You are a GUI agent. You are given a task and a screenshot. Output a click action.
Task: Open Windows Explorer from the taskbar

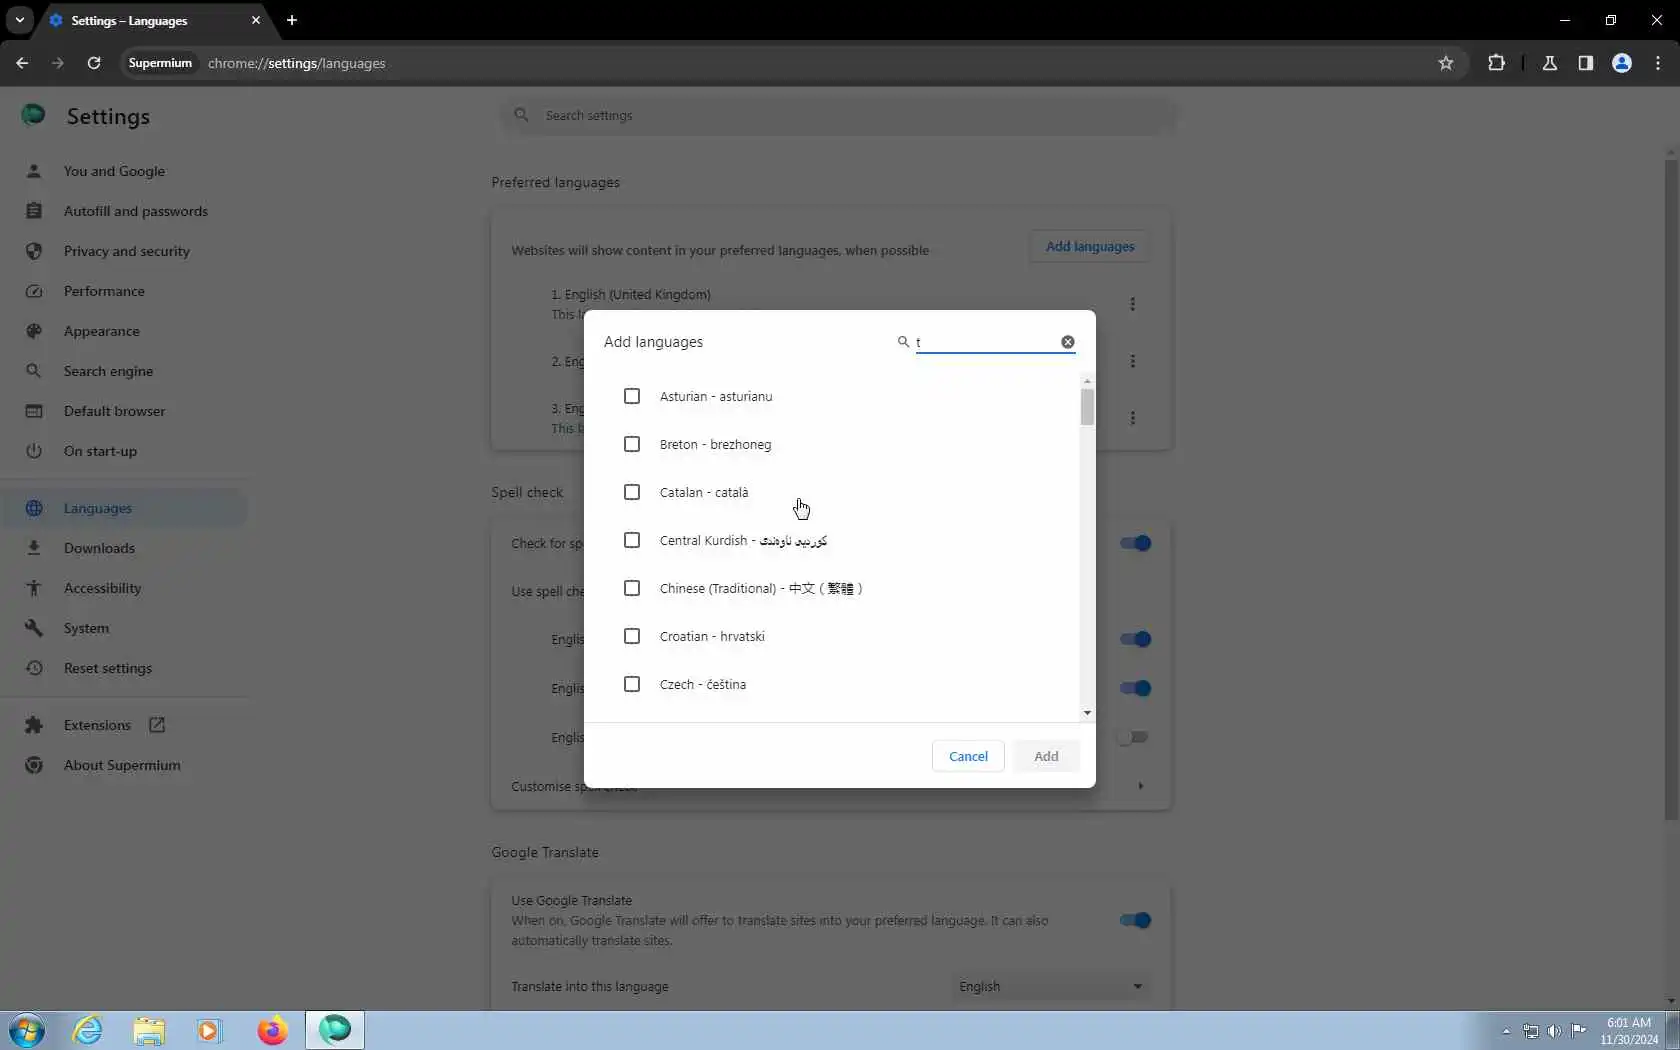pyautogui.click(x=149, y=1030)
